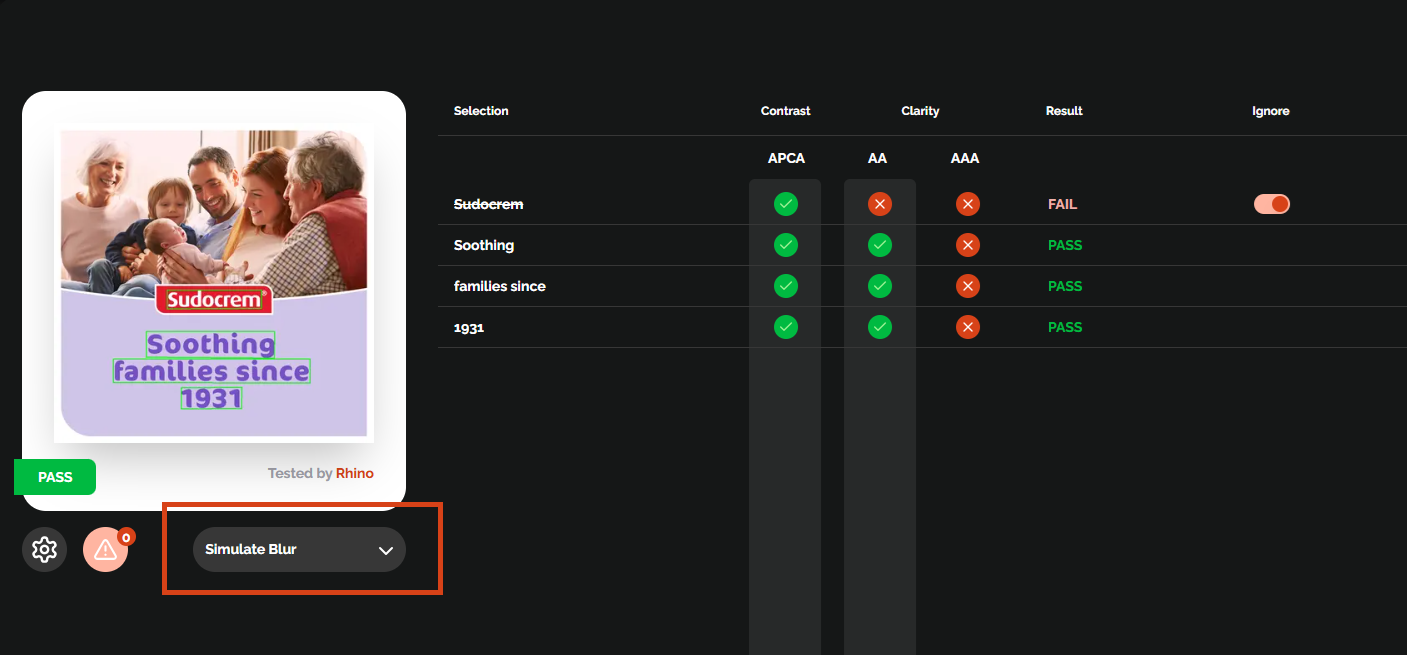Click the Soothing AAA fail icon
Image resolution: width=1407 pixels, height=655 pixels.
(x=967, y=245)
